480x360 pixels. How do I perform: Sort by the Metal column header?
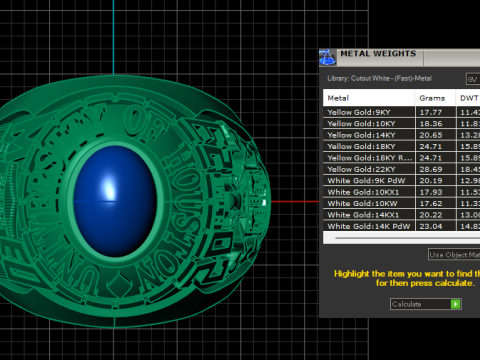pos(369,98)
